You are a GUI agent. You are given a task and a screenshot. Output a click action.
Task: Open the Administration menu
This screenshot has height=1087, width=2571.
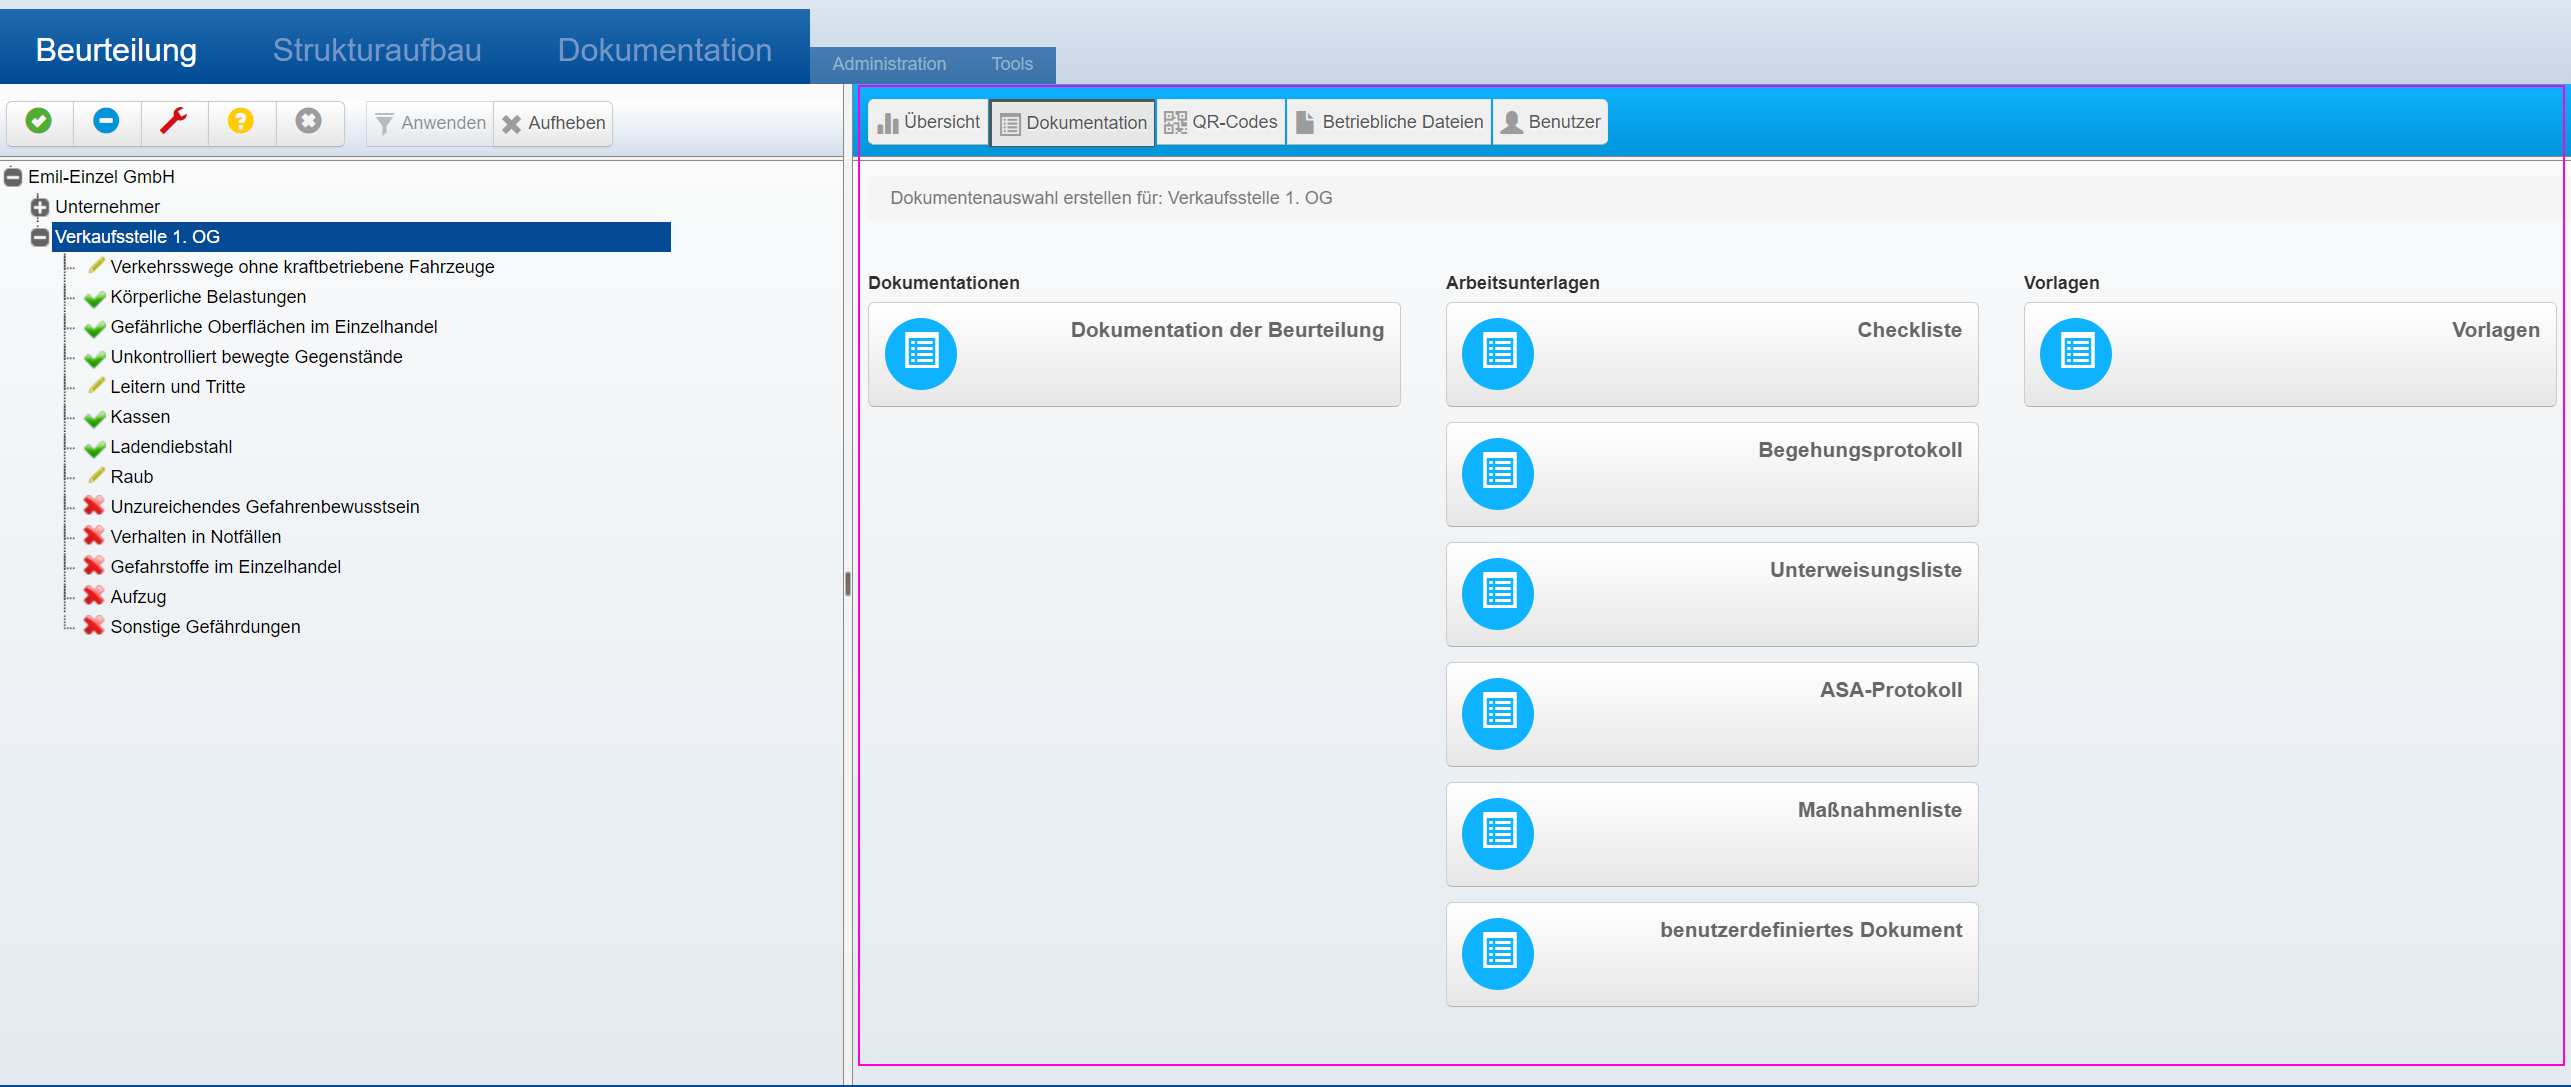click(889, 64)
